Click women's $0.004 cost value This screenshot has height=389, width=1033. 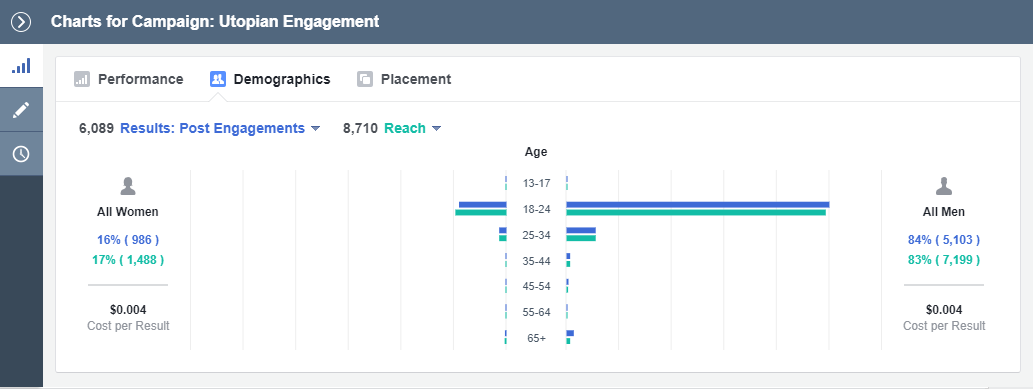pyautogui.click(x=128, y=310)
